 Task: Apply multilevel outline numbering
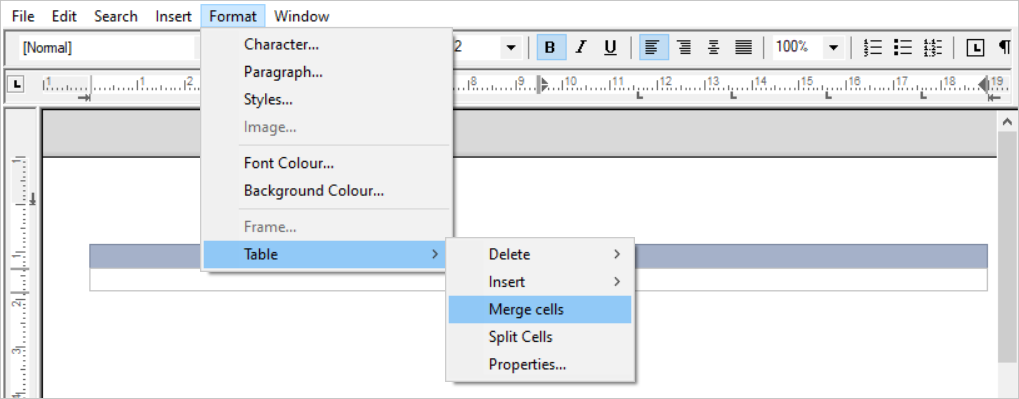point(933,47)
